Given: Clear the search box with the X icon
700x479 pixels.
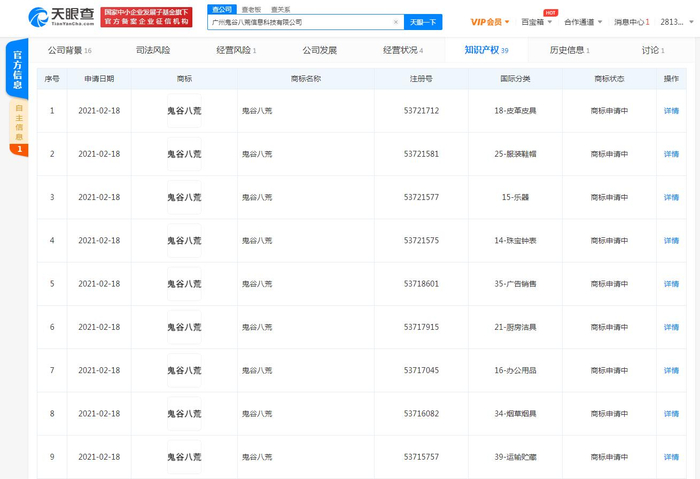Looking at the screenshot, I should pos(396,22).
